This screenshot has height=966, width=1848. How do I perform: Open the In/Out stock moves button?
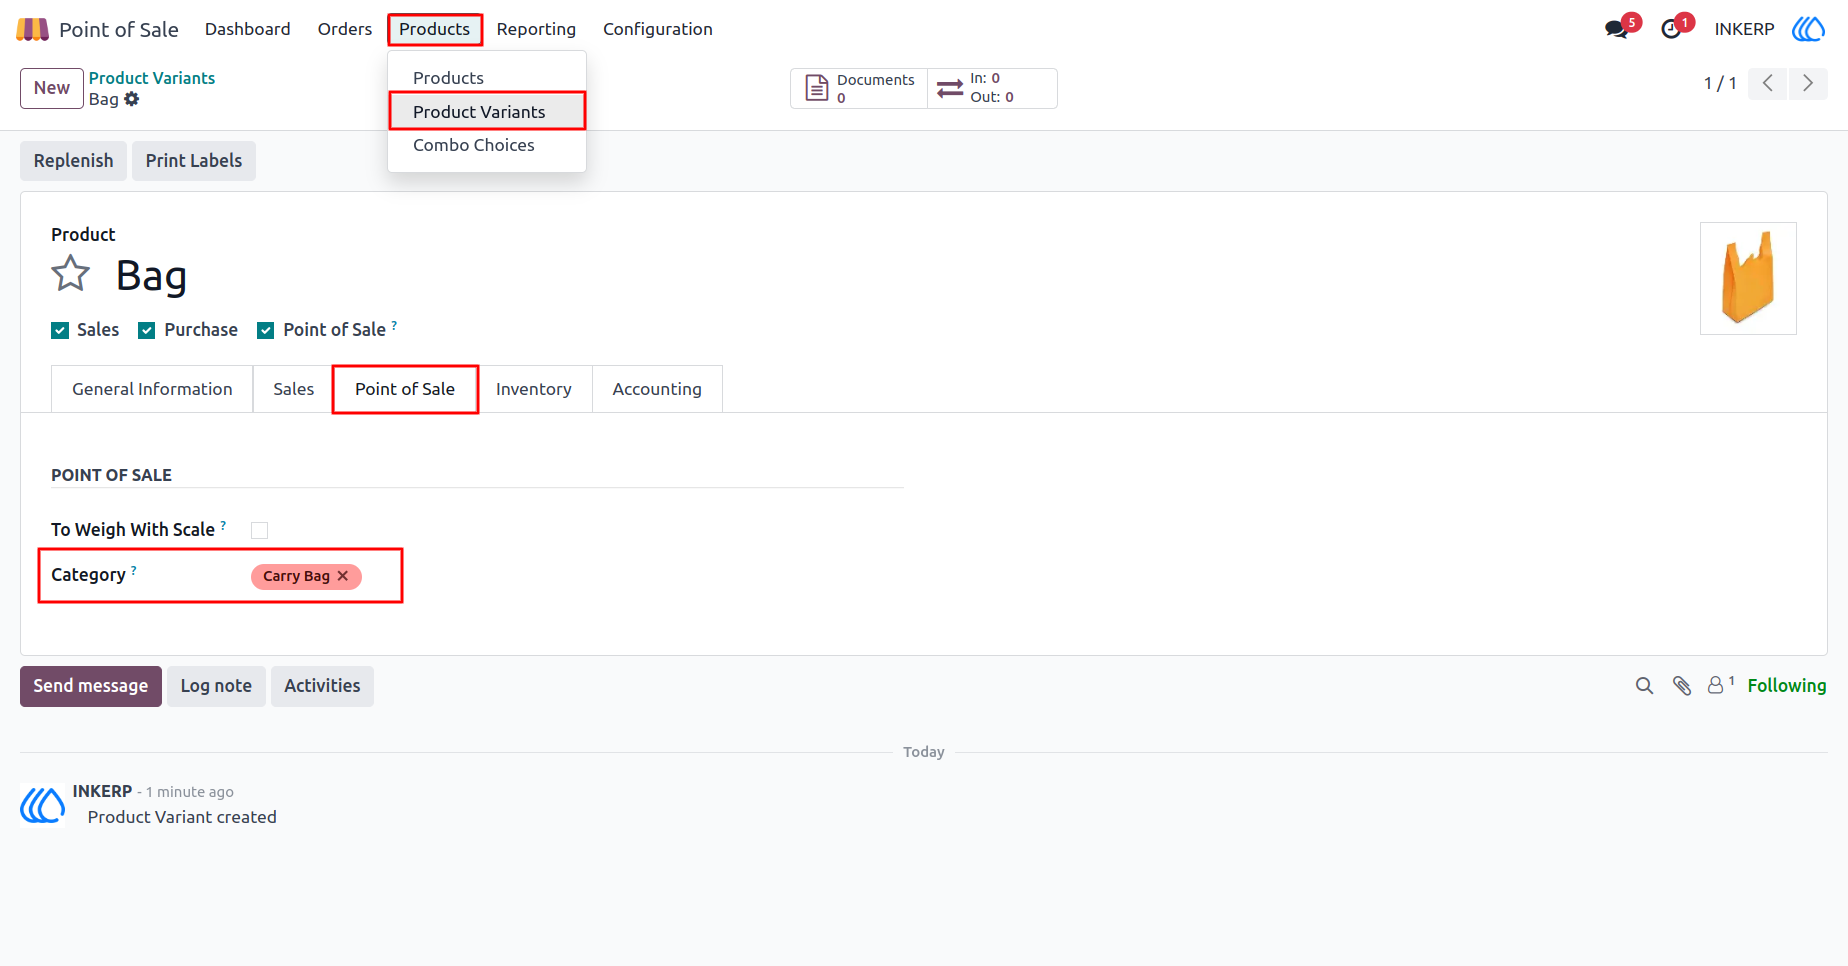click(x=992, y=88)
